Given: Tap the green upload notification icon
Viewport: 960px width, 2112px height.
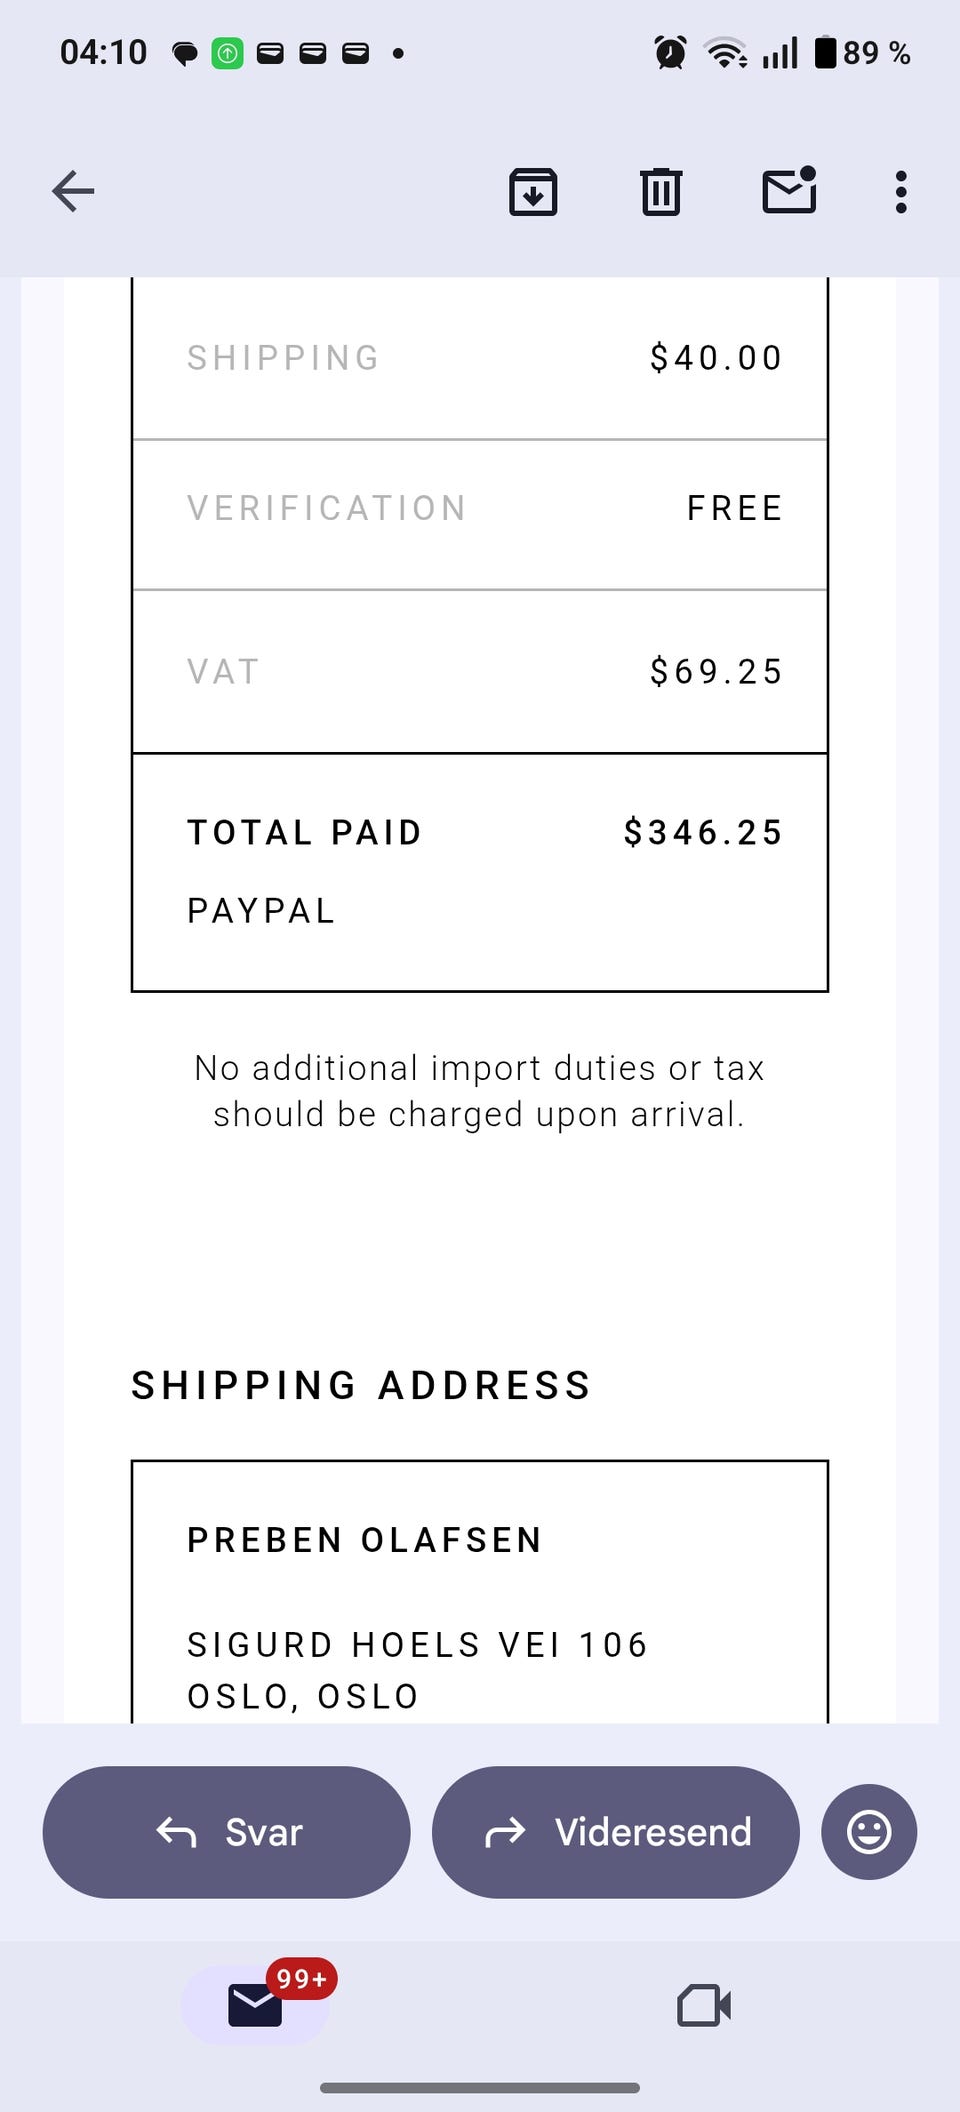Looking at the screenshot, I should (227, 53).
